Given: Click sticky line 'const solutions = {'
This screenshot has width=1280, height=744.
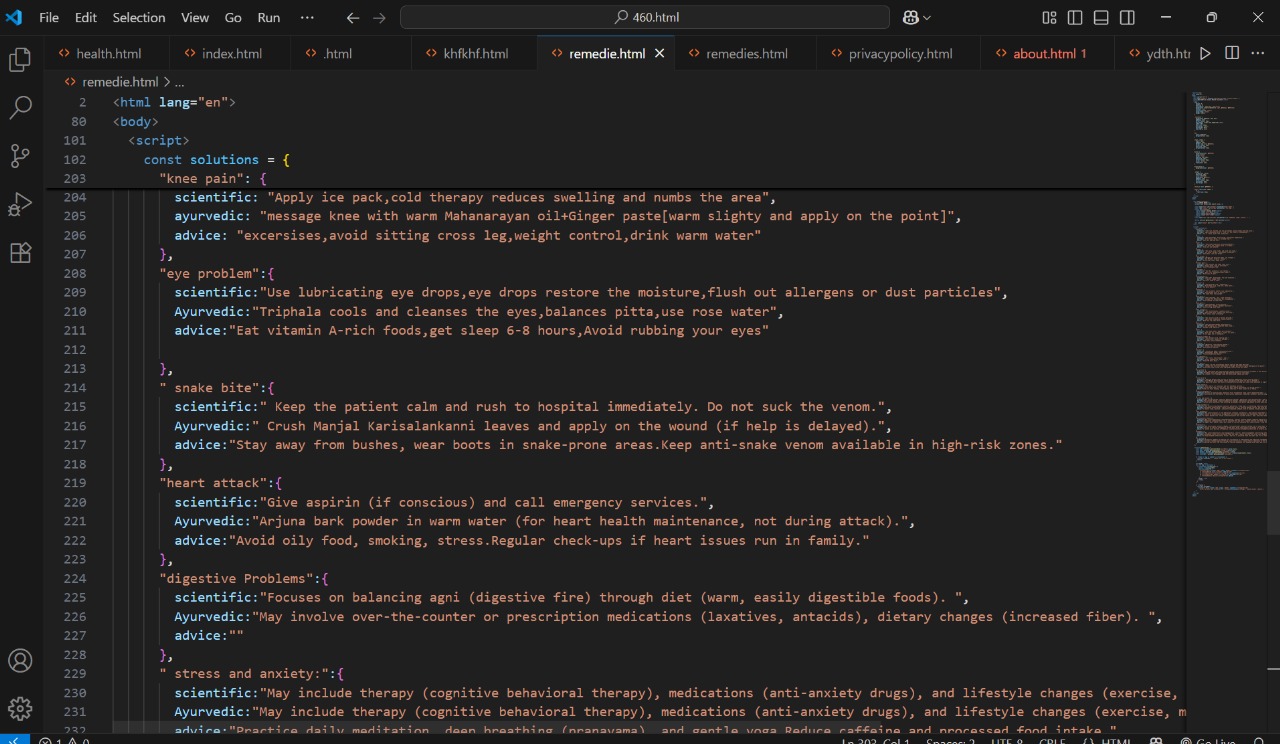Looking at the screenshot, I should tap(216, 159).
